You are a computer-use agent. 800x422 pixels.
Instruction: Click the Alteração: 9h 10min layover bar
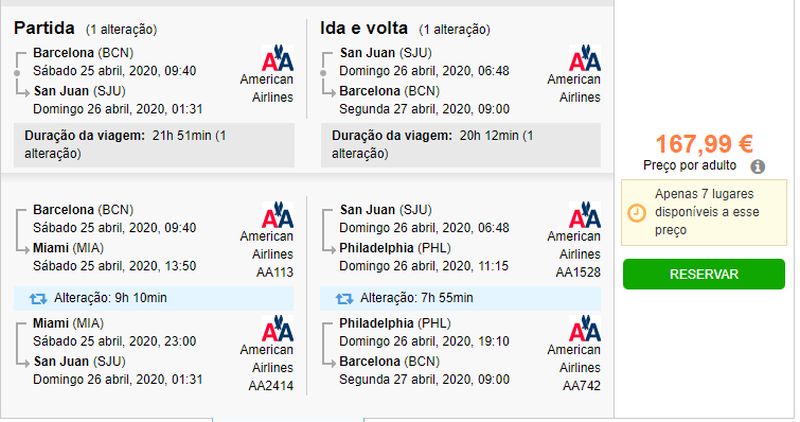pyautogui.click(x=154, y=298)
